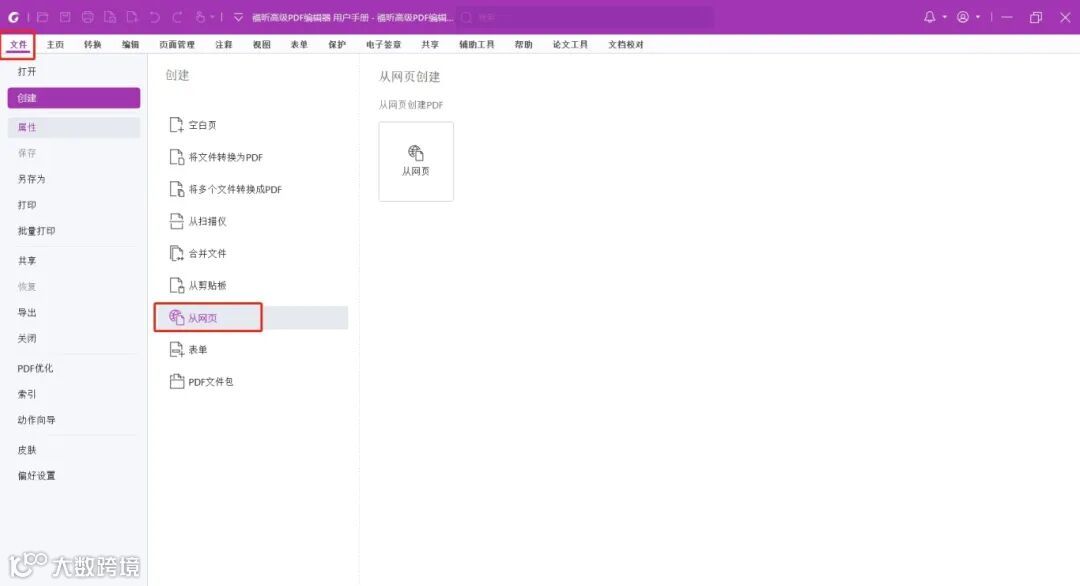Click the 表单 form icon in create list
Screen dimensions: 1080x586
[176, 350]
